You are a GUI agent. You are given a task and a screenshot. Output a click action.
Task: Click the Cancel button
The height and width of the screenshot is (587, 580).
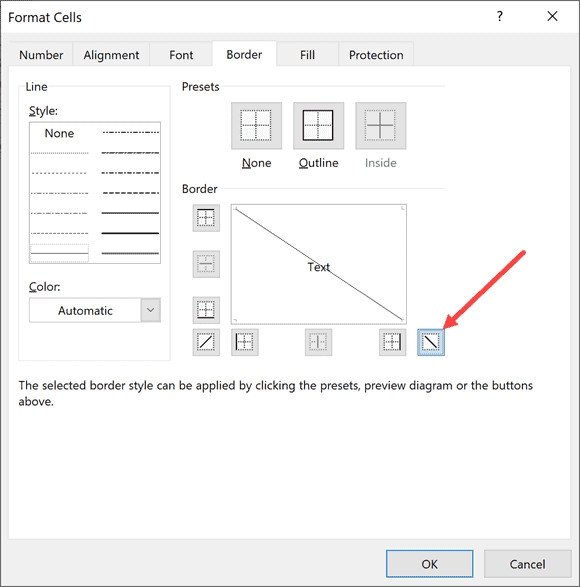pyautogui.click(x=527, y=564)
